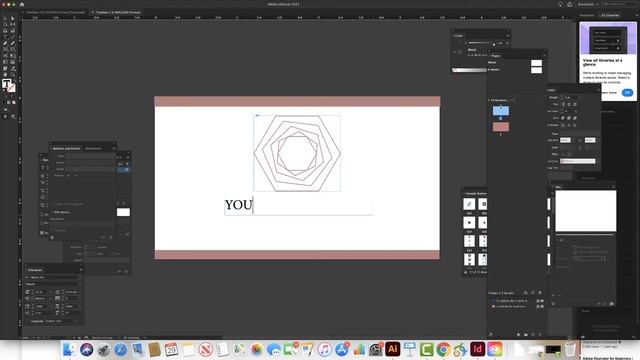The height and width of the screenshot is (360, 640).
Task: Click the Fill text color box
Action: click(6, 84)
